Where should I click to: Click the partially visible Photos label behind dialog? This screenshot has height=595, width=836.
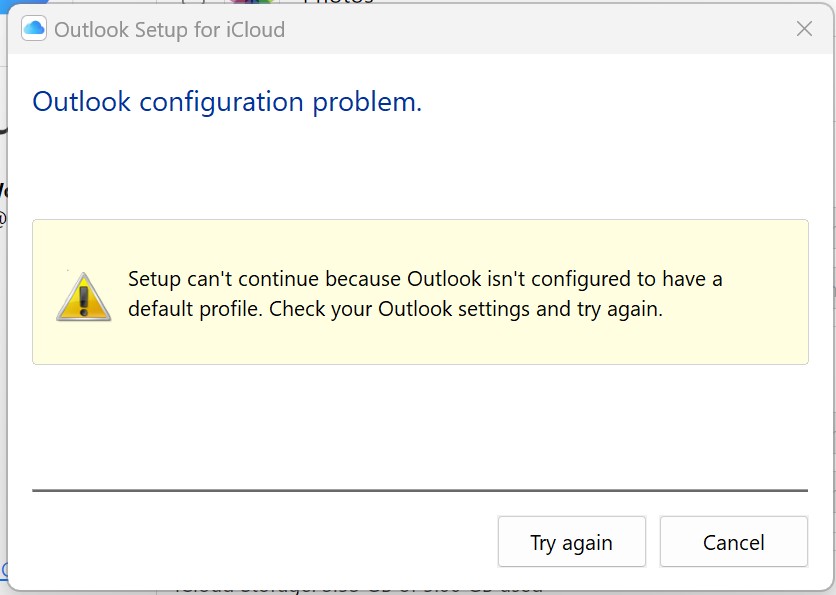point(338,3)
